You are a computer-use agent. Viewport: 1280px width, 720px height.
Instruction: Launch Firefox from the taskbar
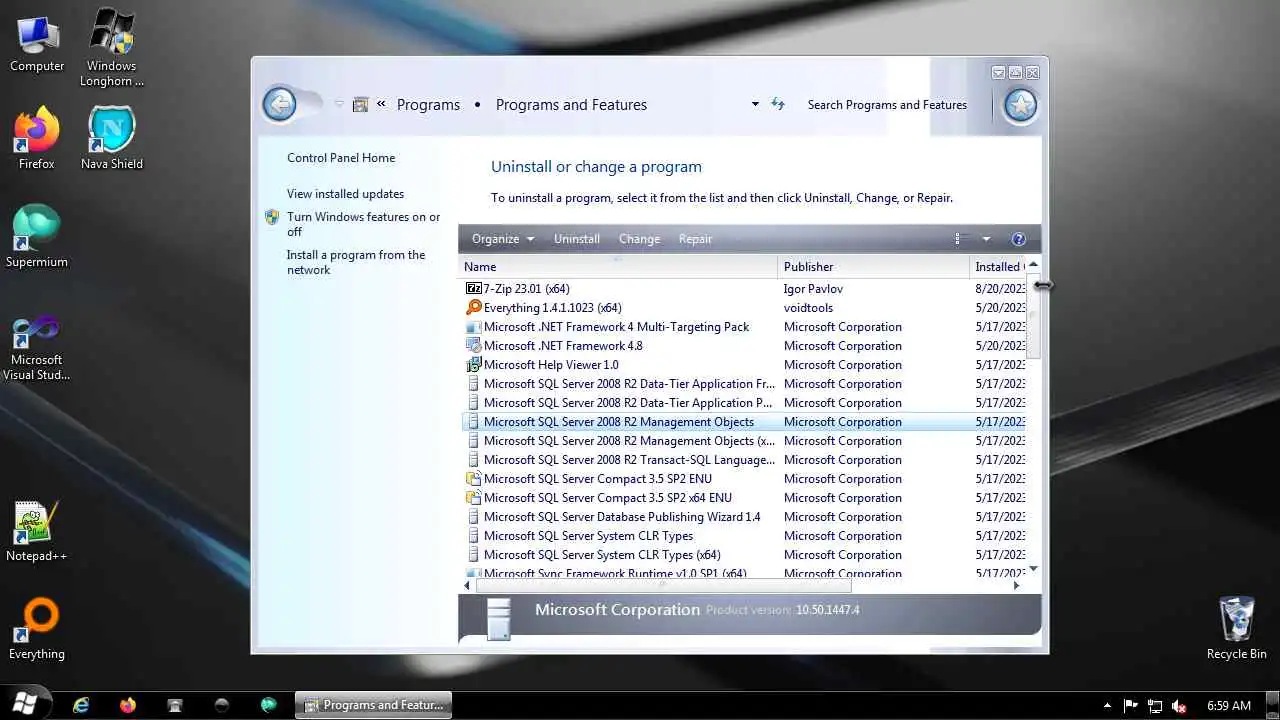(x=128, y=705)
